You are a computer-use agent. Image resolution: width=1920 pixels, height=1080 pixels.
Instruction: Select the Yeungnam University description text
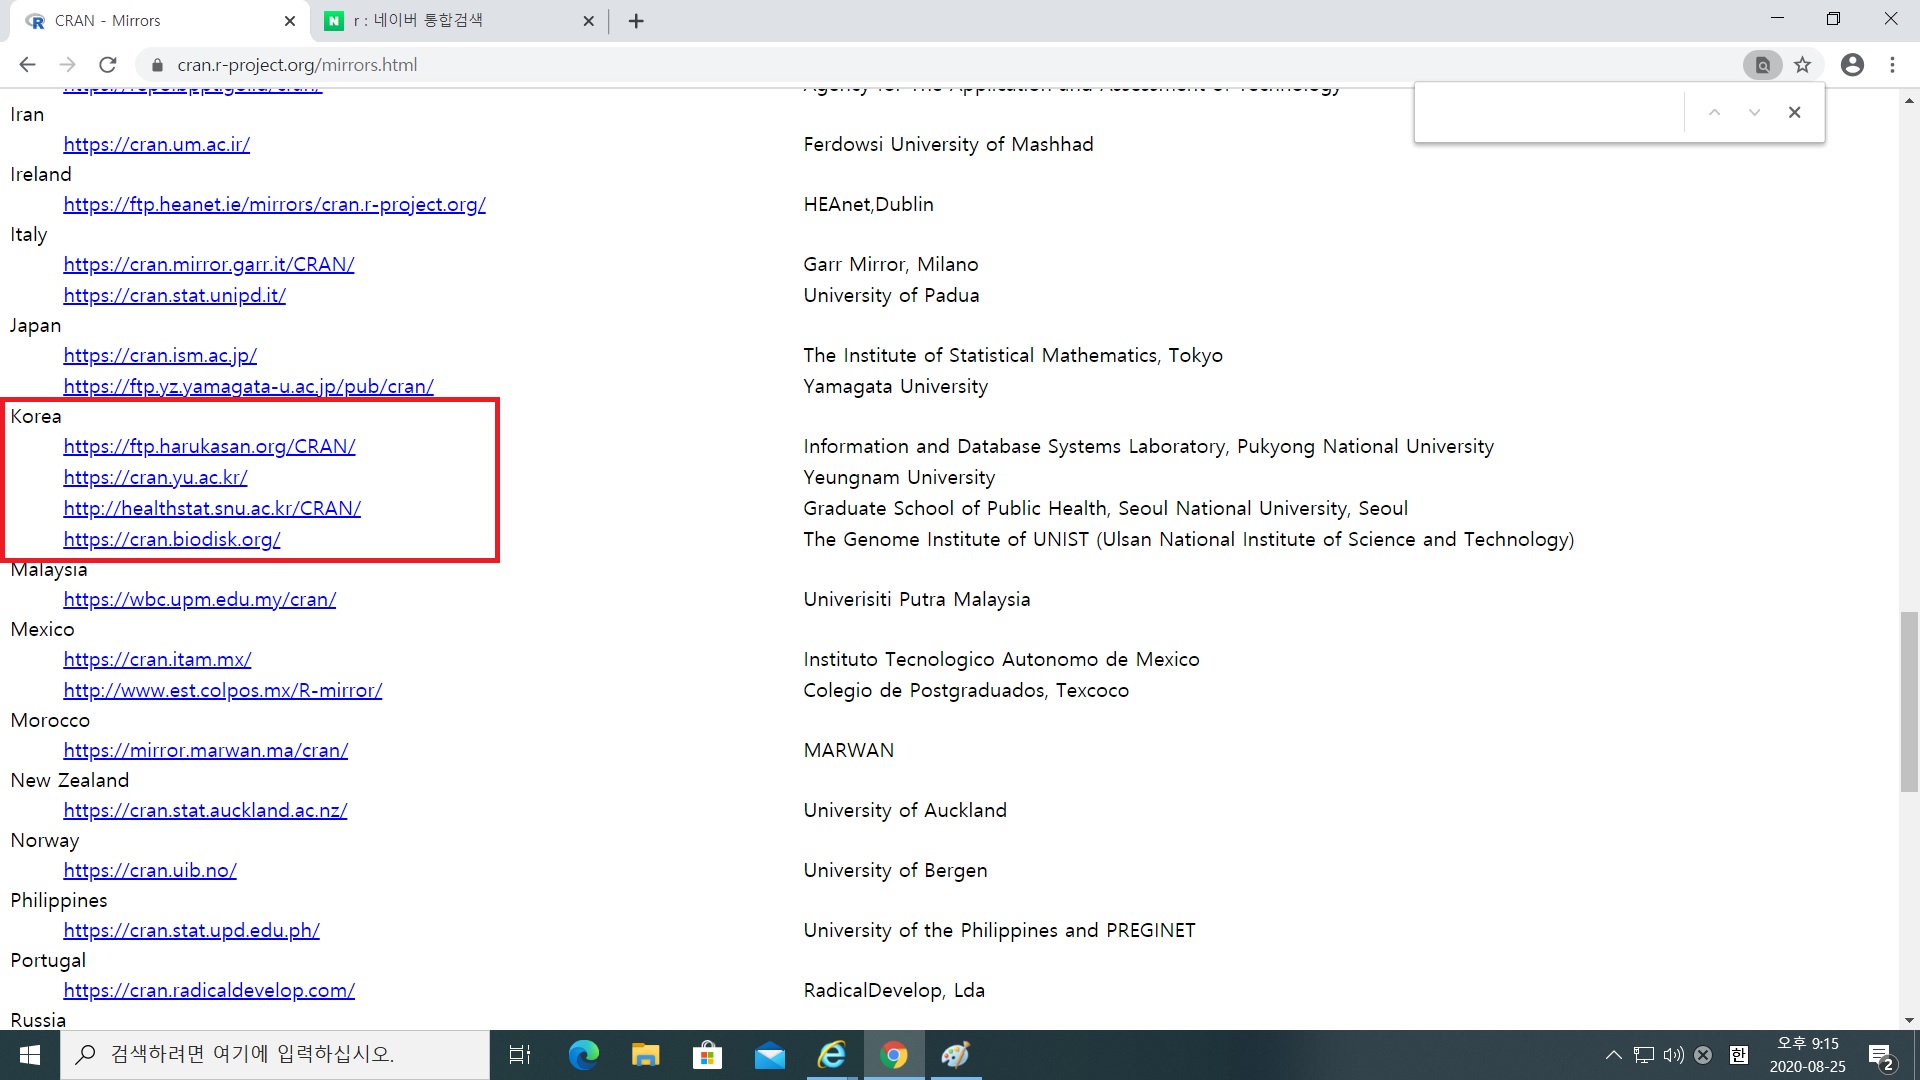[x=899, y=477]
